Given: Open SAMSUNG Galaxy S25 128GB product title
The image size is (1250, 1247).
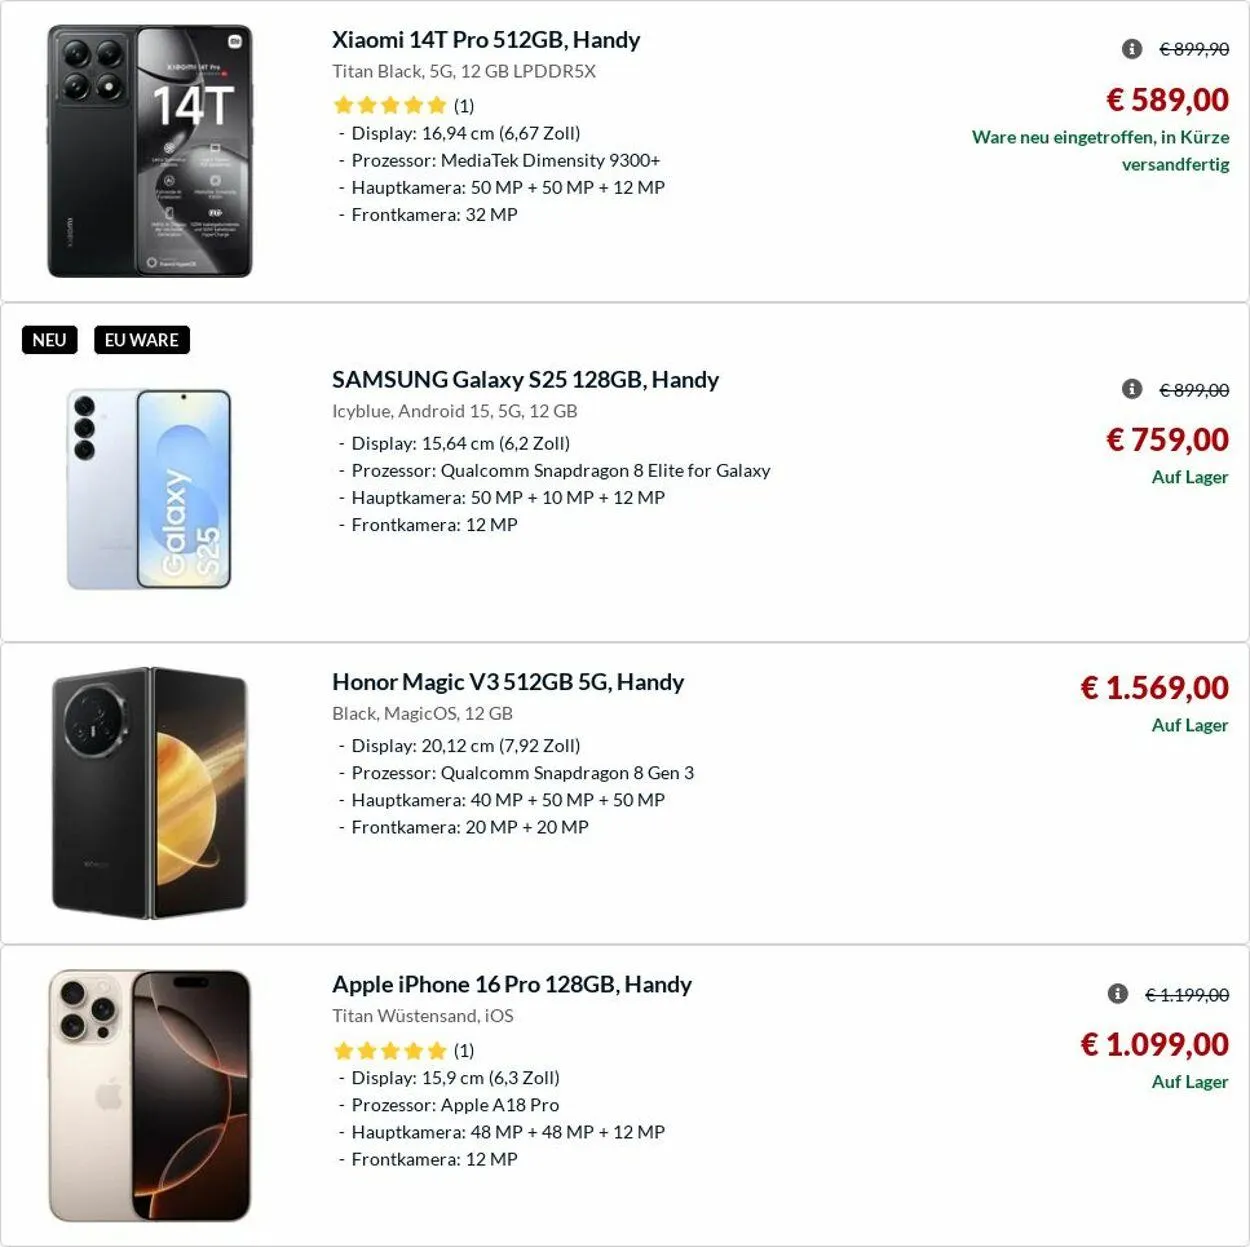Looking at the screenshot, I should click(x=525, y=380).
